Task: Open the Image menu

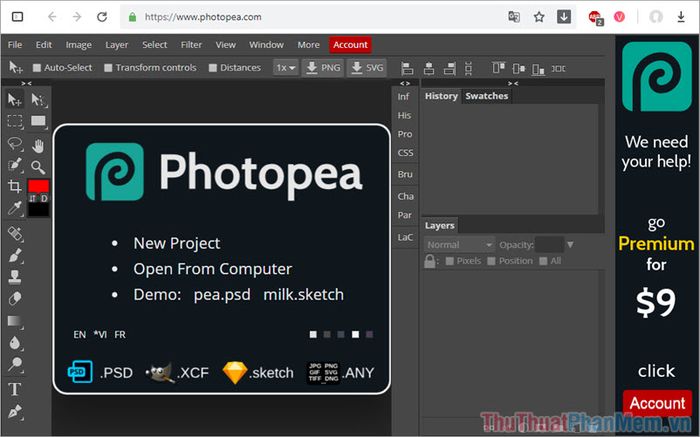Action: (x=79, y=45)
